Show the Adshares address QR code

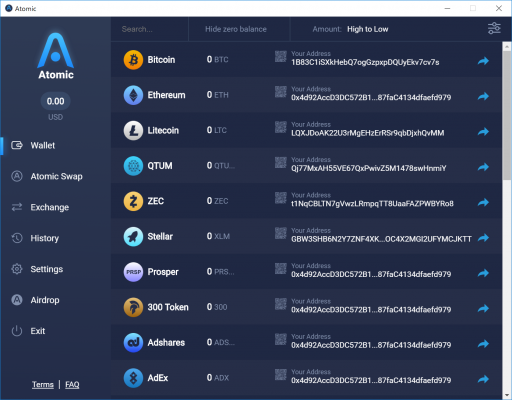281,339
